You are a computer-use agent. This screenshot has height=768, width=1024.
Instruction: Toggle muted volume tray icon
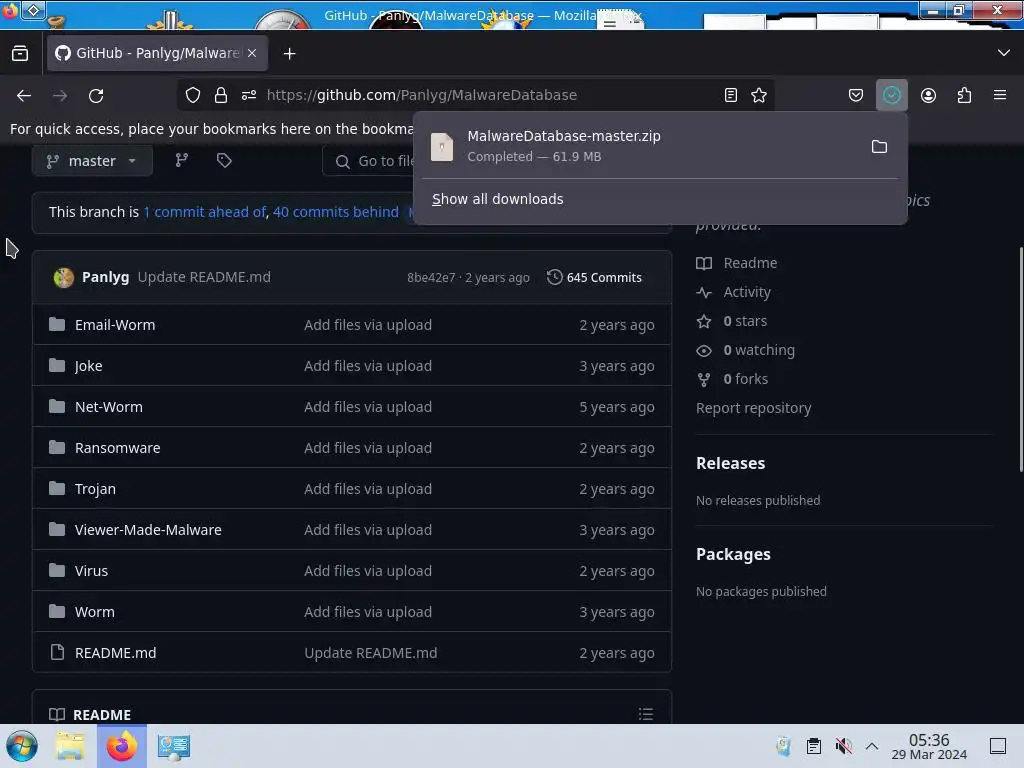pyautogui.click(x=843, y=746)
